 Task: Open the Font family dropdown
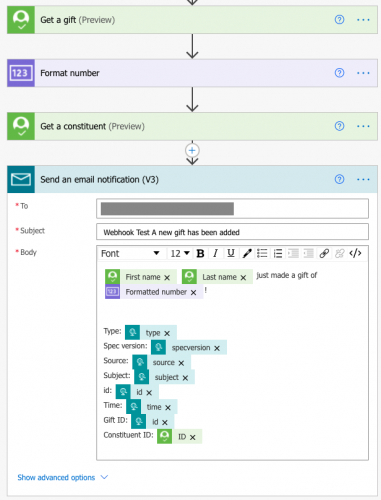click(x=131, y=254)
